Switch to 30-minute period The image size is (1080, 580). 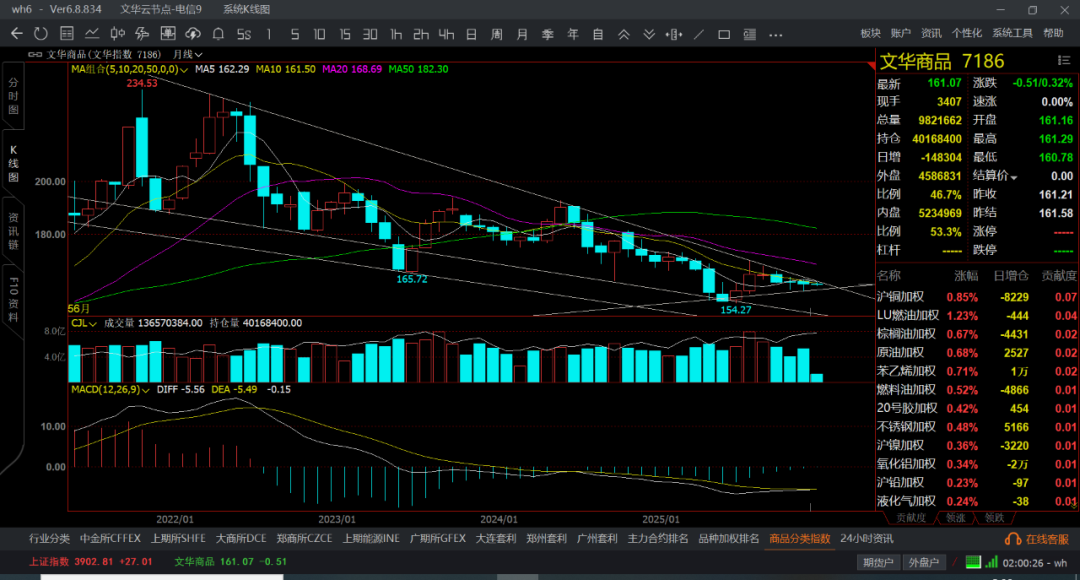370,34
